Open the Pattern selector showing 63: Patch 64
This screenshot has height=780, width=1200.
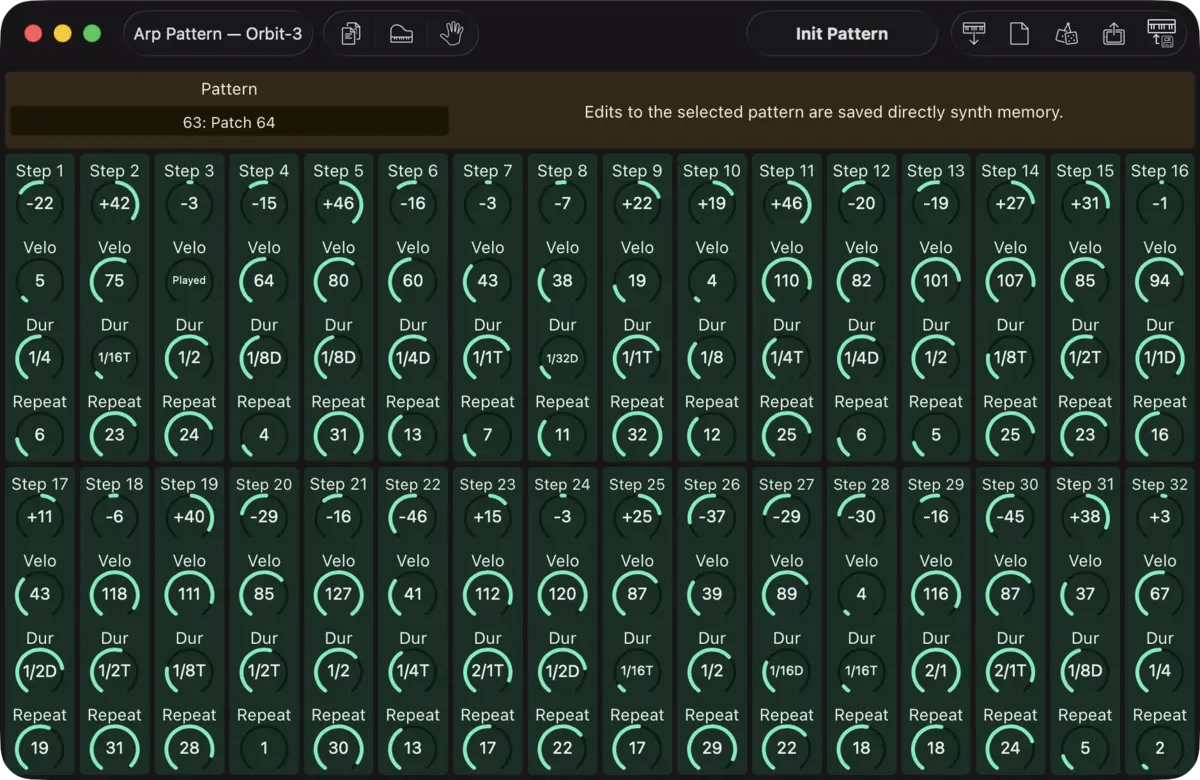pos(229,122)
